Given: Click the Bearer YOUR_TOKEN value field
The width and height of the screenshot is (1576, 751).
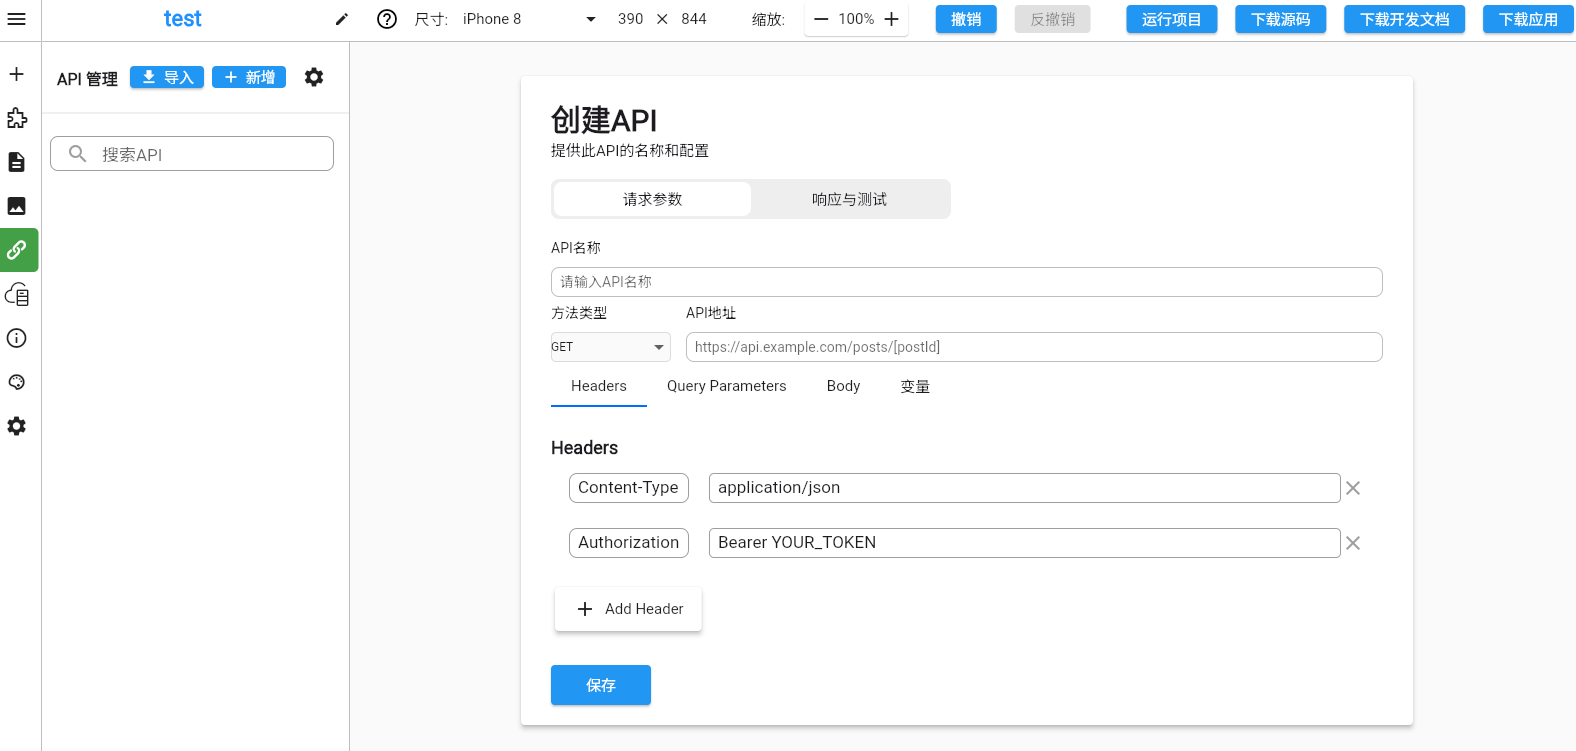Looking at the screenshot, I should click(x=1025, y=543).
